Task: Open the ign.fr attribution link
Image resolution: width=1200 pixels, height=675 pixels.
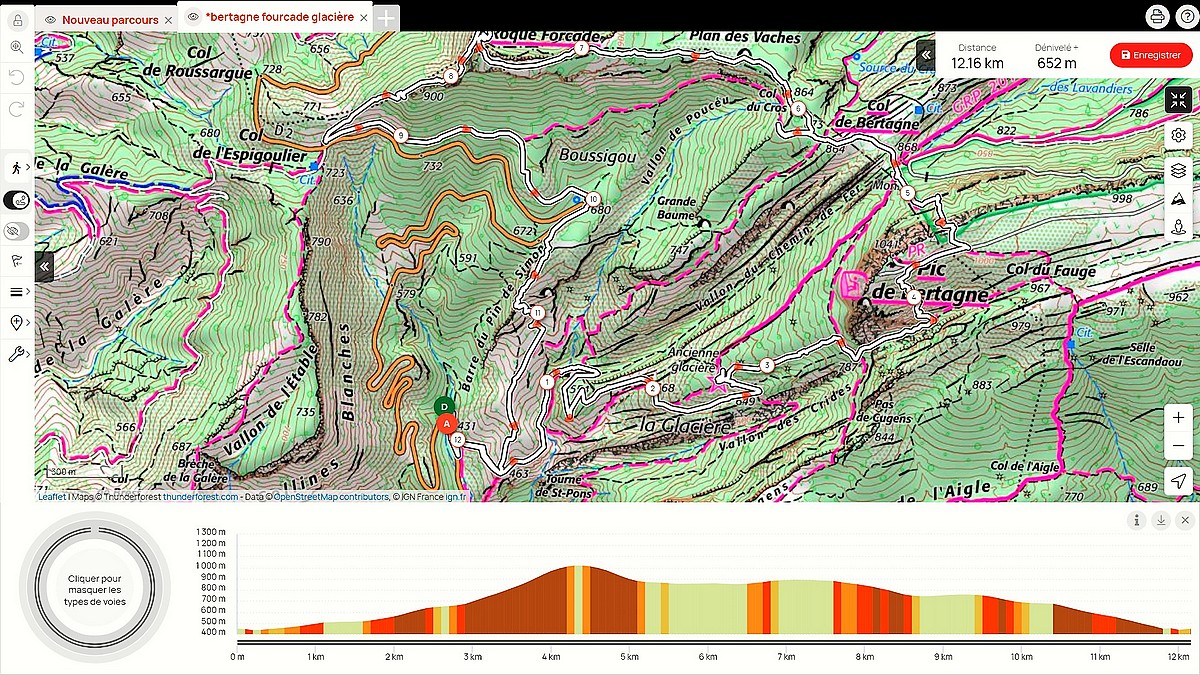Action: (457, 497)
